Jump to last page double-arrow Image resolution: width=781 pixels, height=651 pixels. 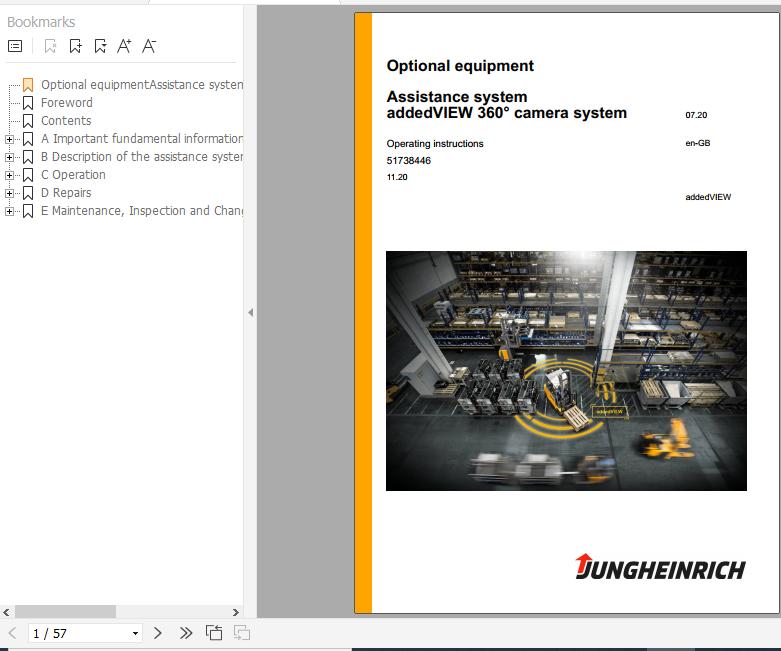click(186, 633)
